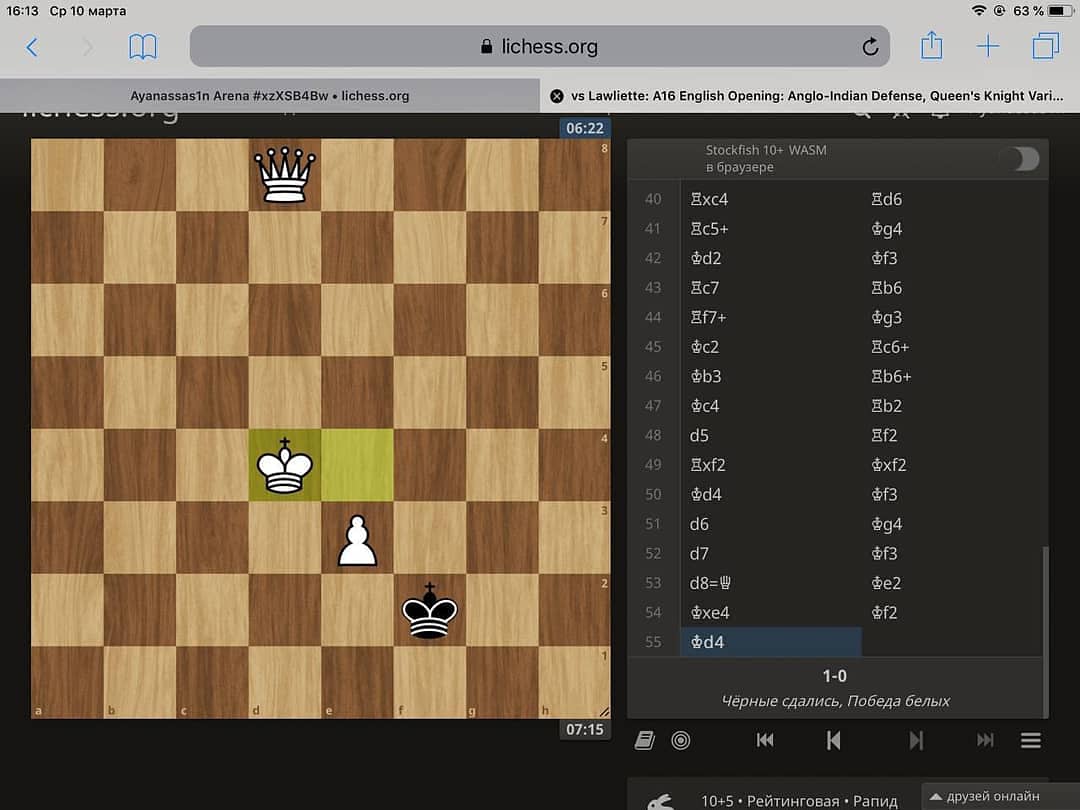Screen dimensions: 1080x810
Task: Open Safari bookmarks book icon
Action: pyautogui.click(x=143, y=46)
